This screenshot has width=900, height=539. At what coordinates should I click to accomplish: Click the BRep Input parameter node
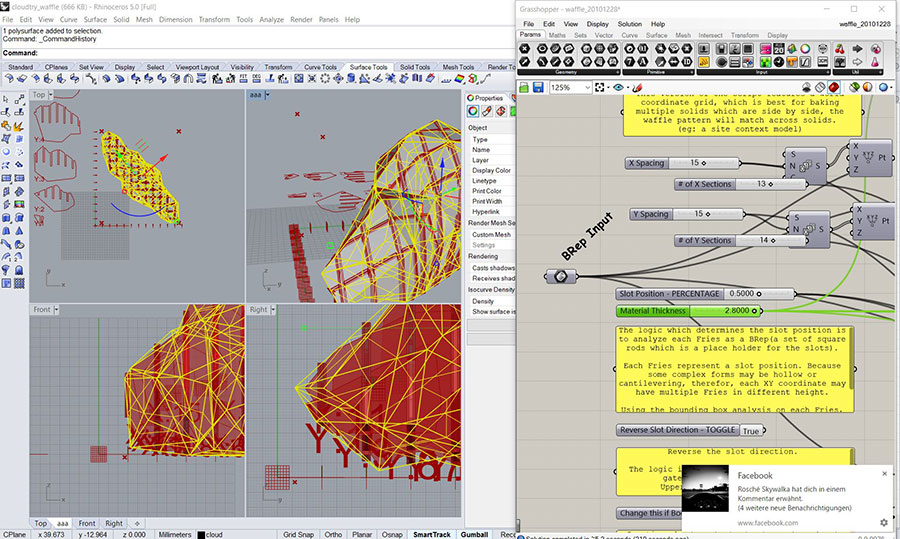coord(561,276)
